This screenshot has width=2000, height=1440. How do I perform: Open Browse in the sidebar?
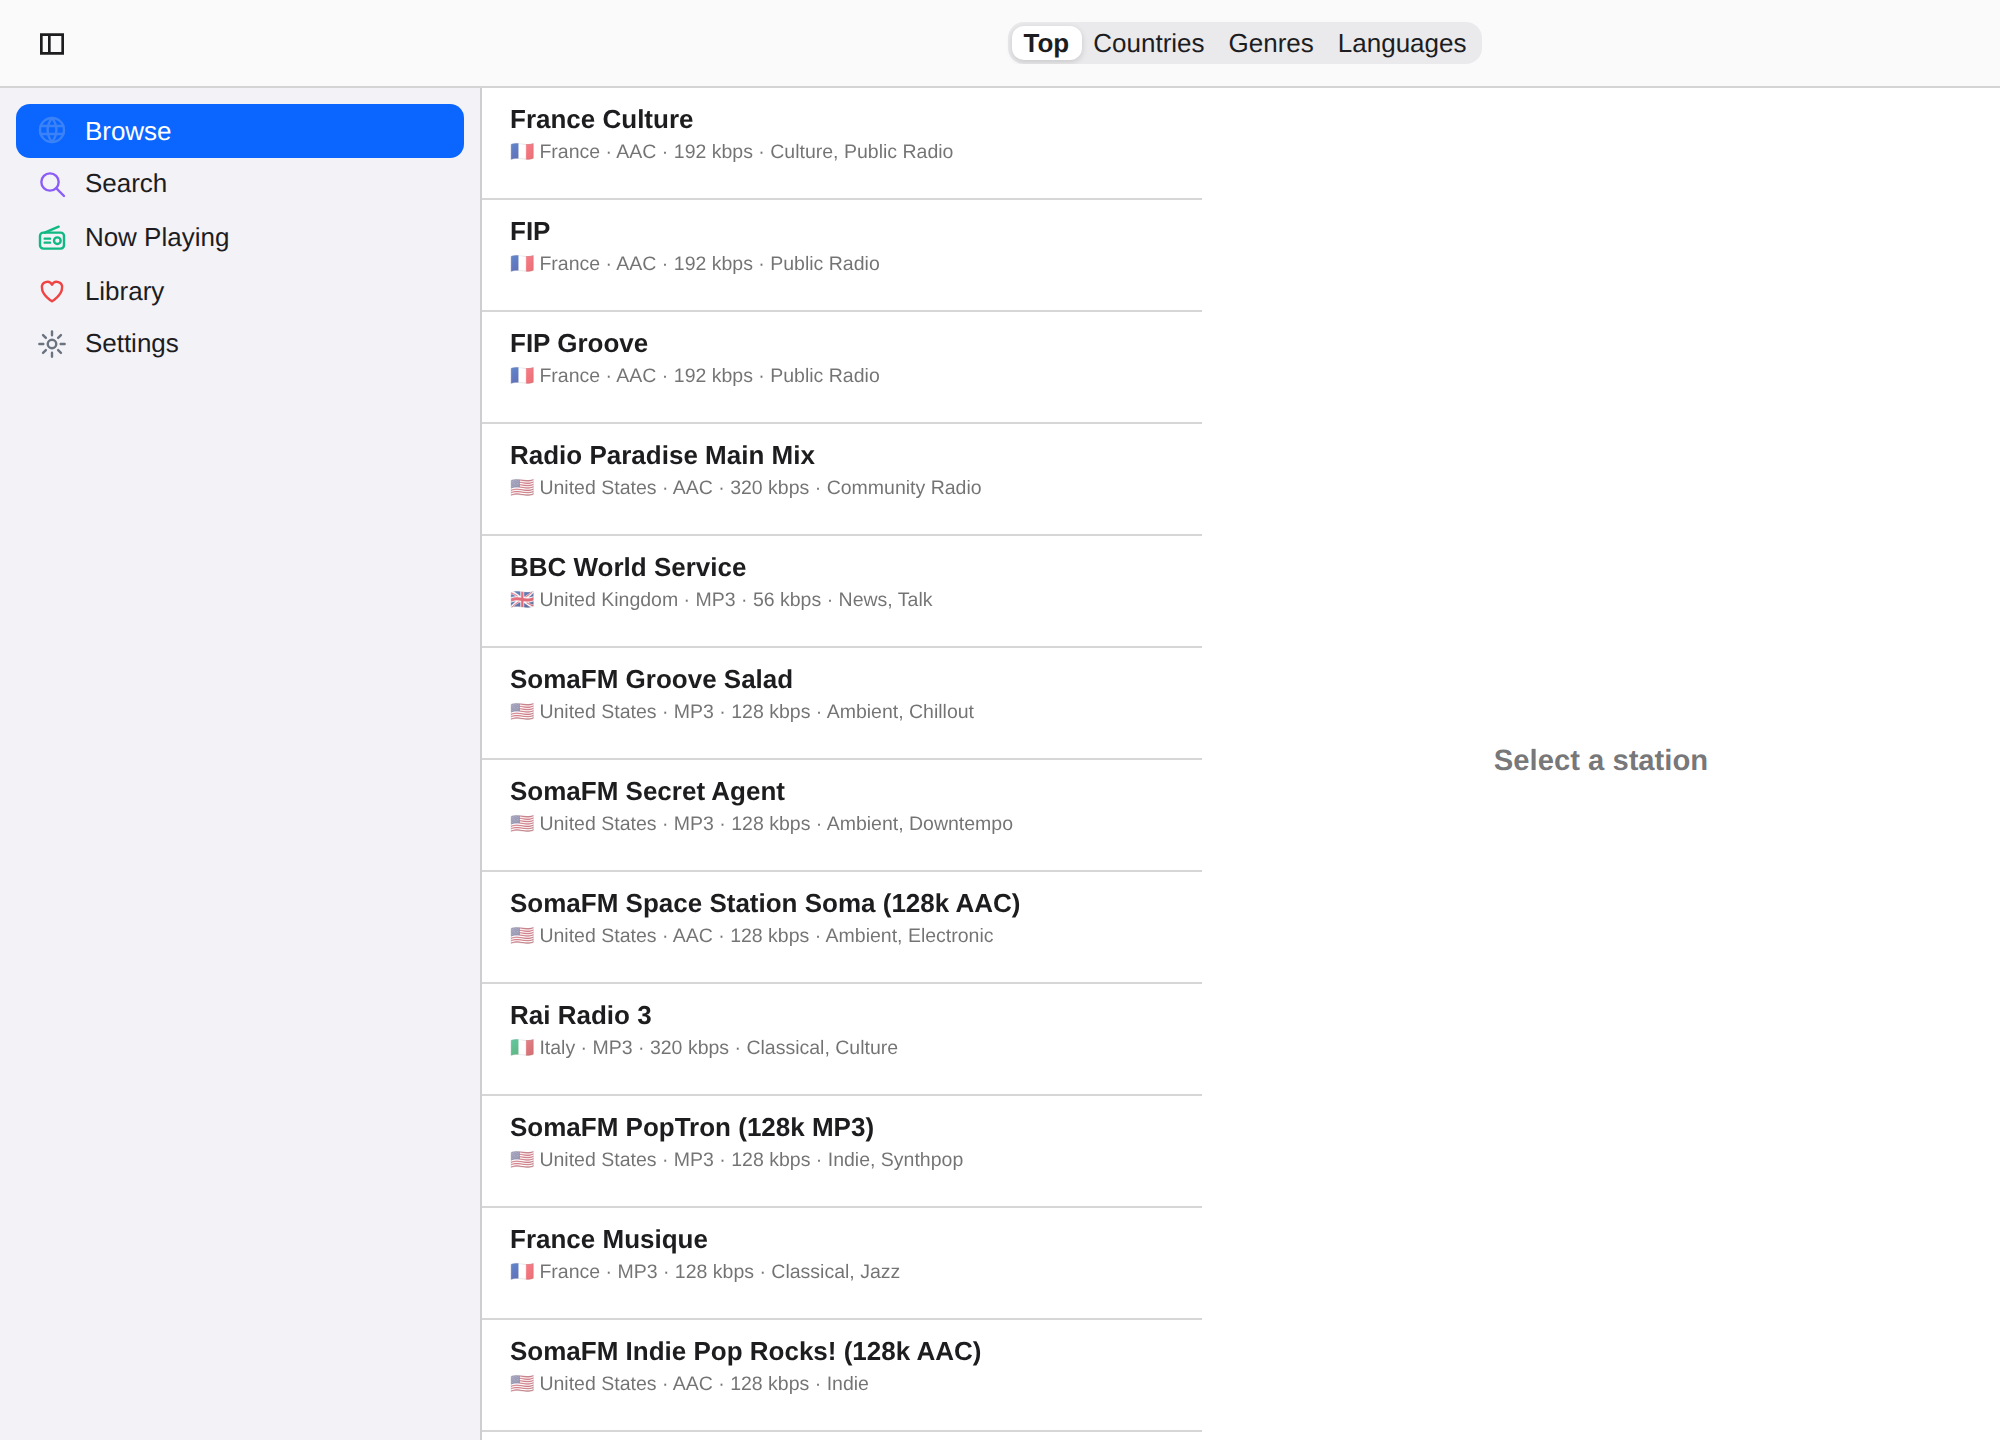(240, 131)
